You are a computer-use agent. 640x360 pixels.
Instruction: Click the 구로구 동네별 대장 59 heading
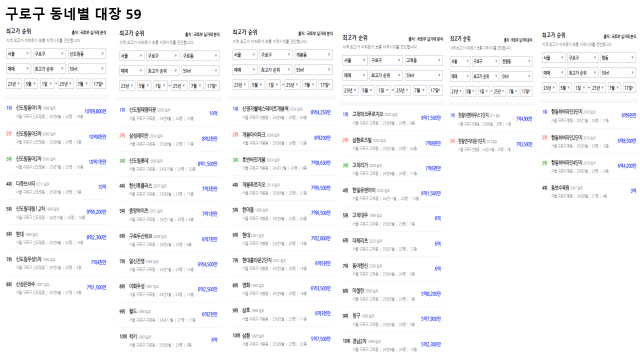pyautogui.click(x=73, y=14)
